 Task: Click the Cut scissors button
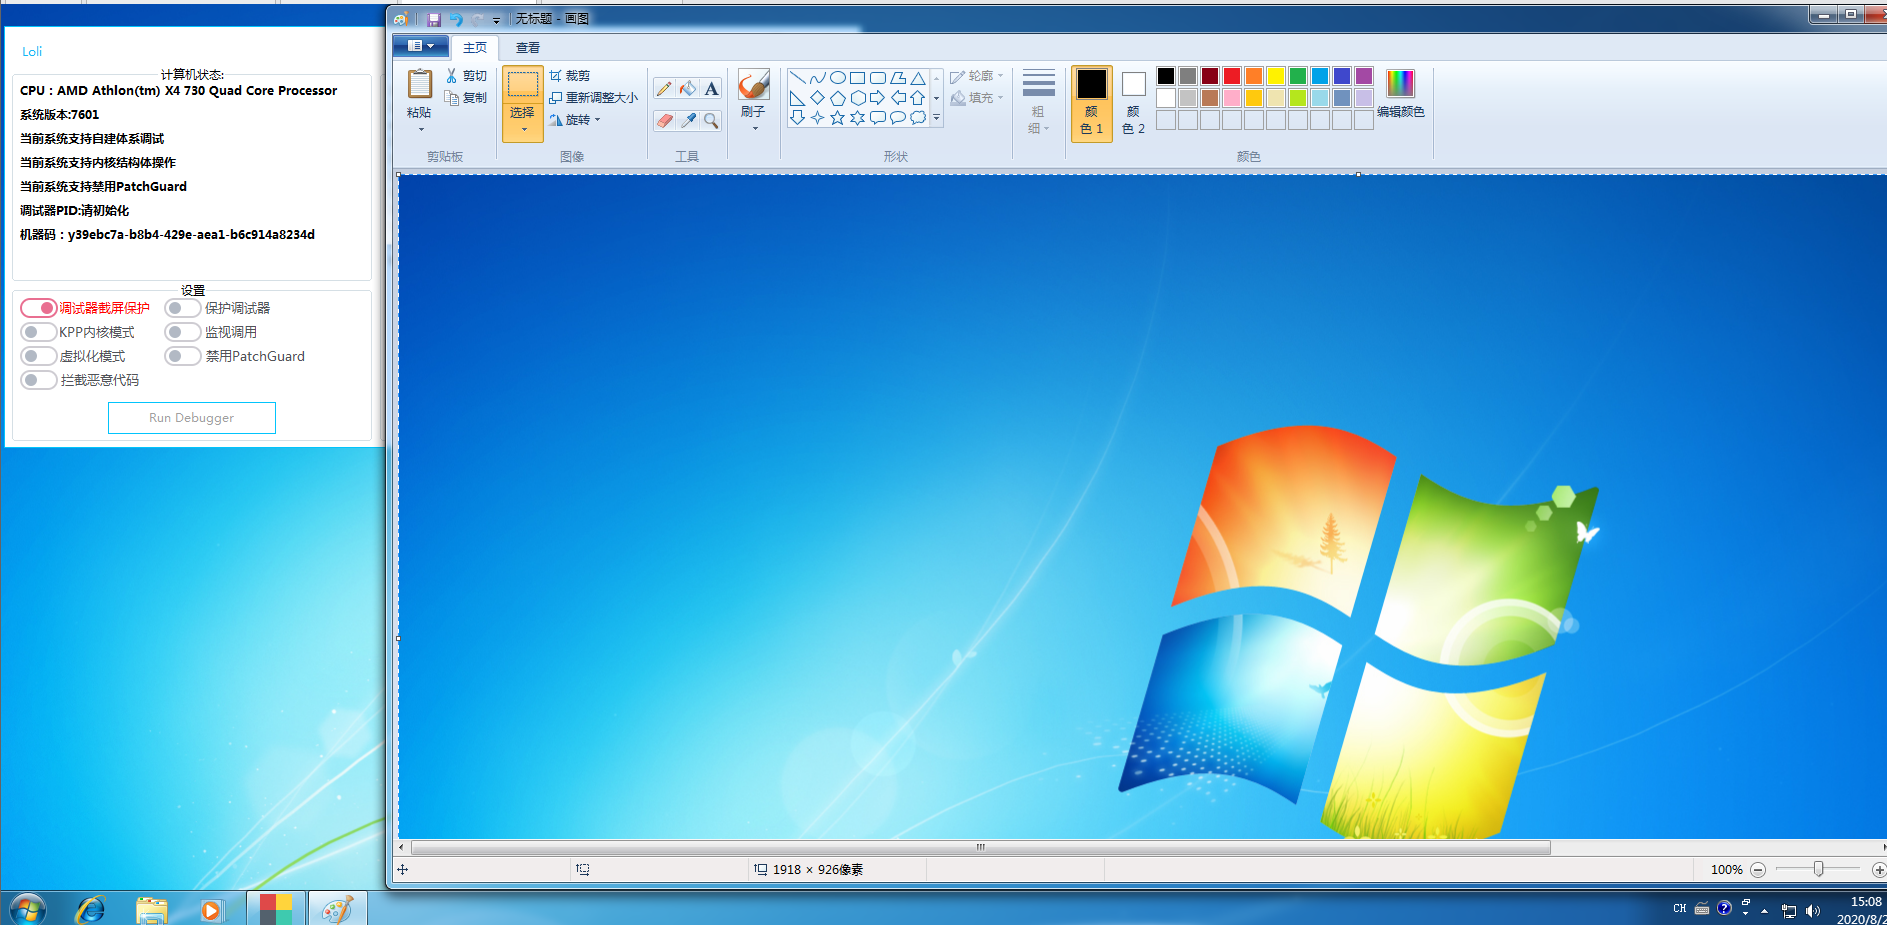(466, 76)
